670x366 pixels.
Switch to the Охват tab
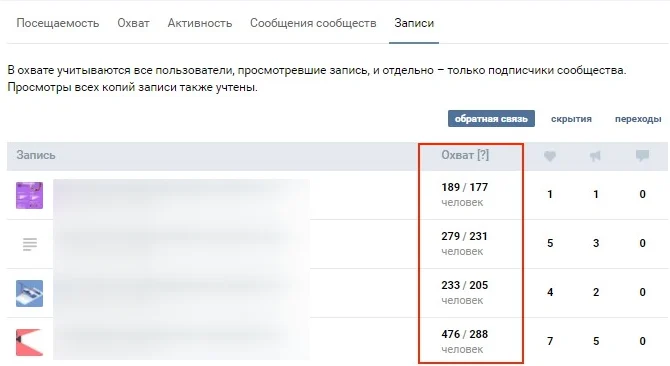click(x=133, y=23)
